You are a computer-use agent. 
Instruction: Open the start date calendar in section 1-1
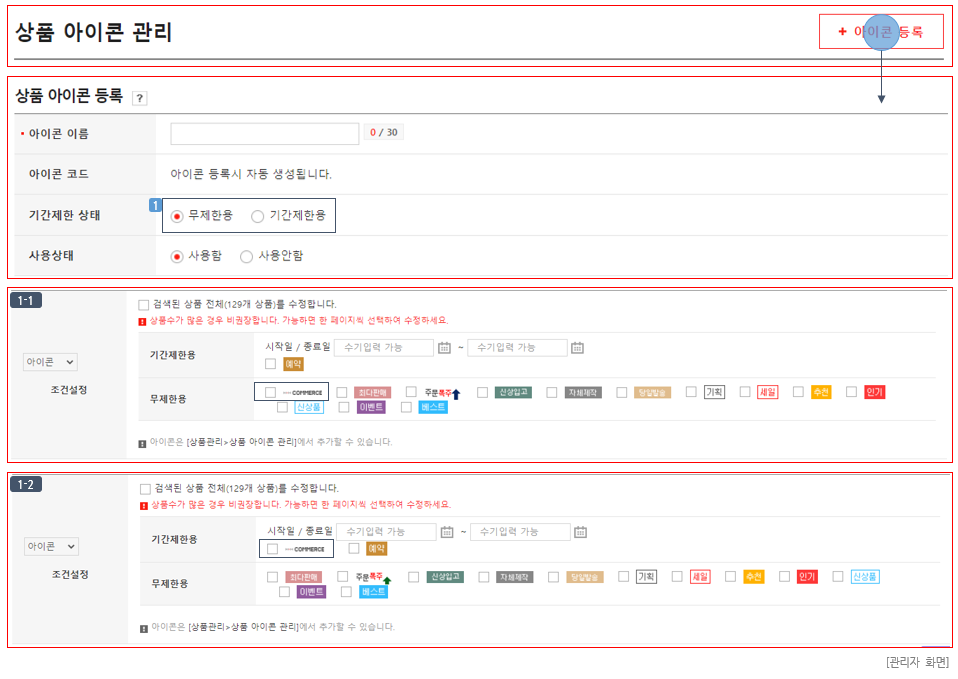click(444, 348)
